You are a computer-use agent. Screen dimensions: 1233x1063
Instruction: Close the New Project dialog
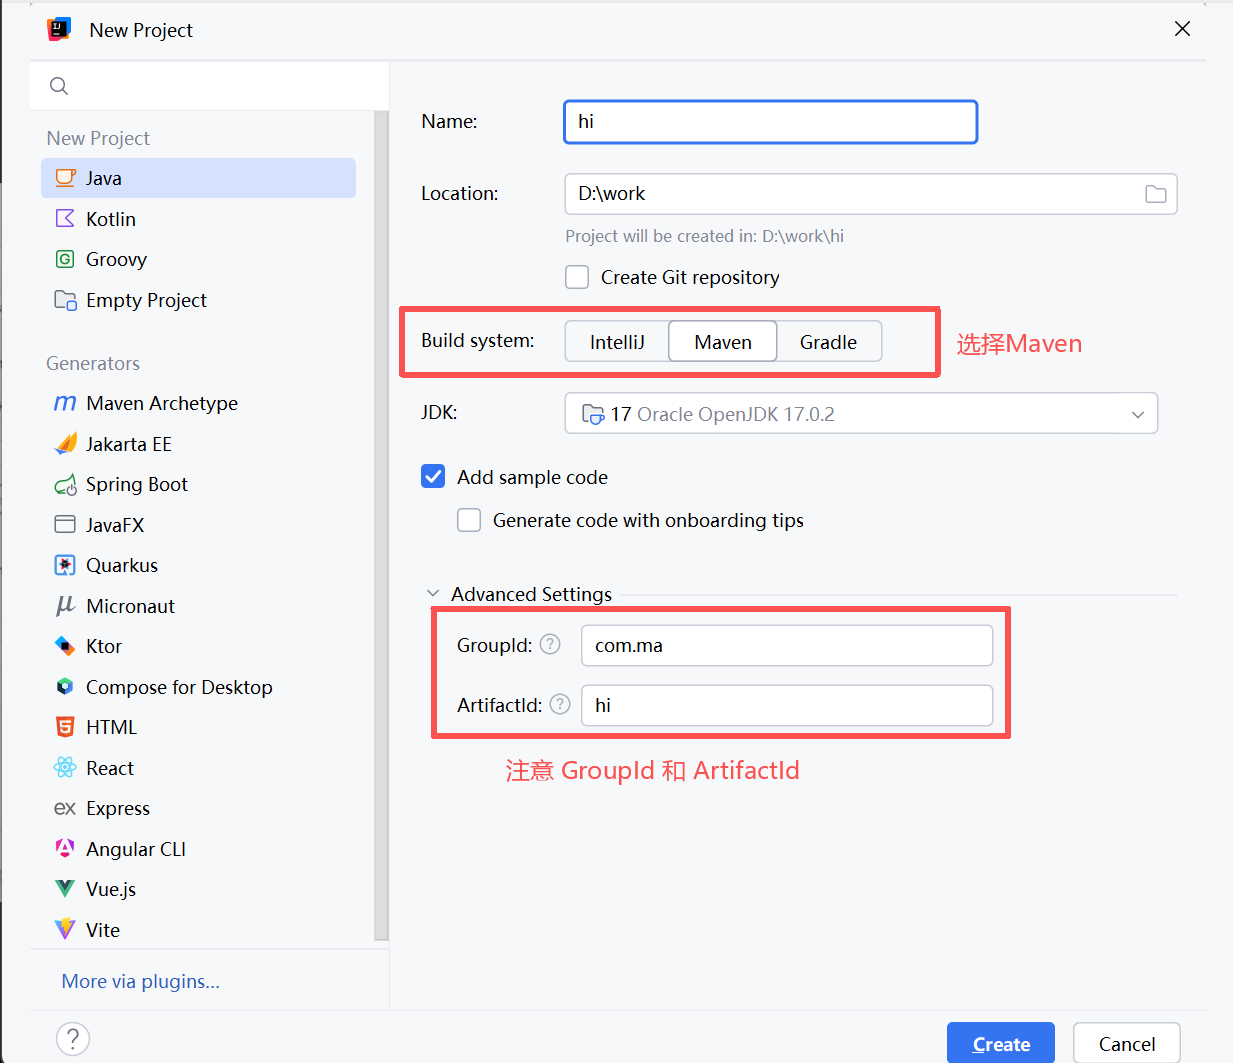coord(1182,29)
